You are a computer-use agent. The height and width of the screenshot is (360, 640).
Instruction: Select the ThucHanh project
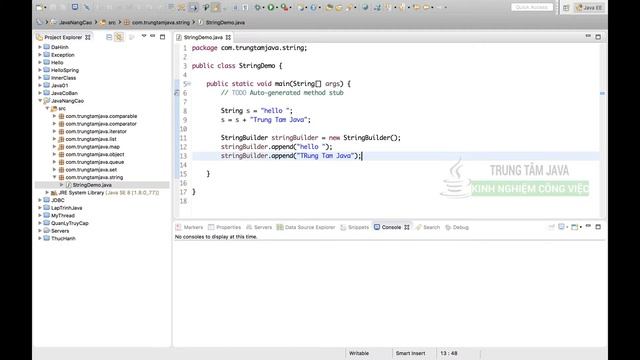pos(63,238)
